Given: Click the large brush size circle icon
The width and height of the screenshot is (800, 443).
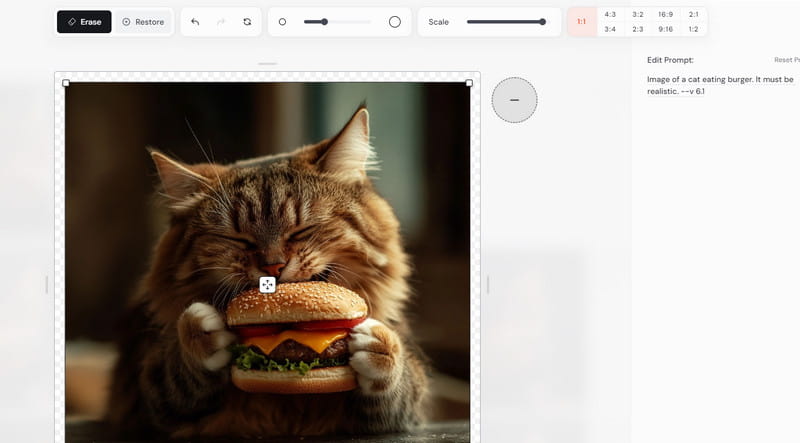Looking at the screenshot, I should [394, 22].
